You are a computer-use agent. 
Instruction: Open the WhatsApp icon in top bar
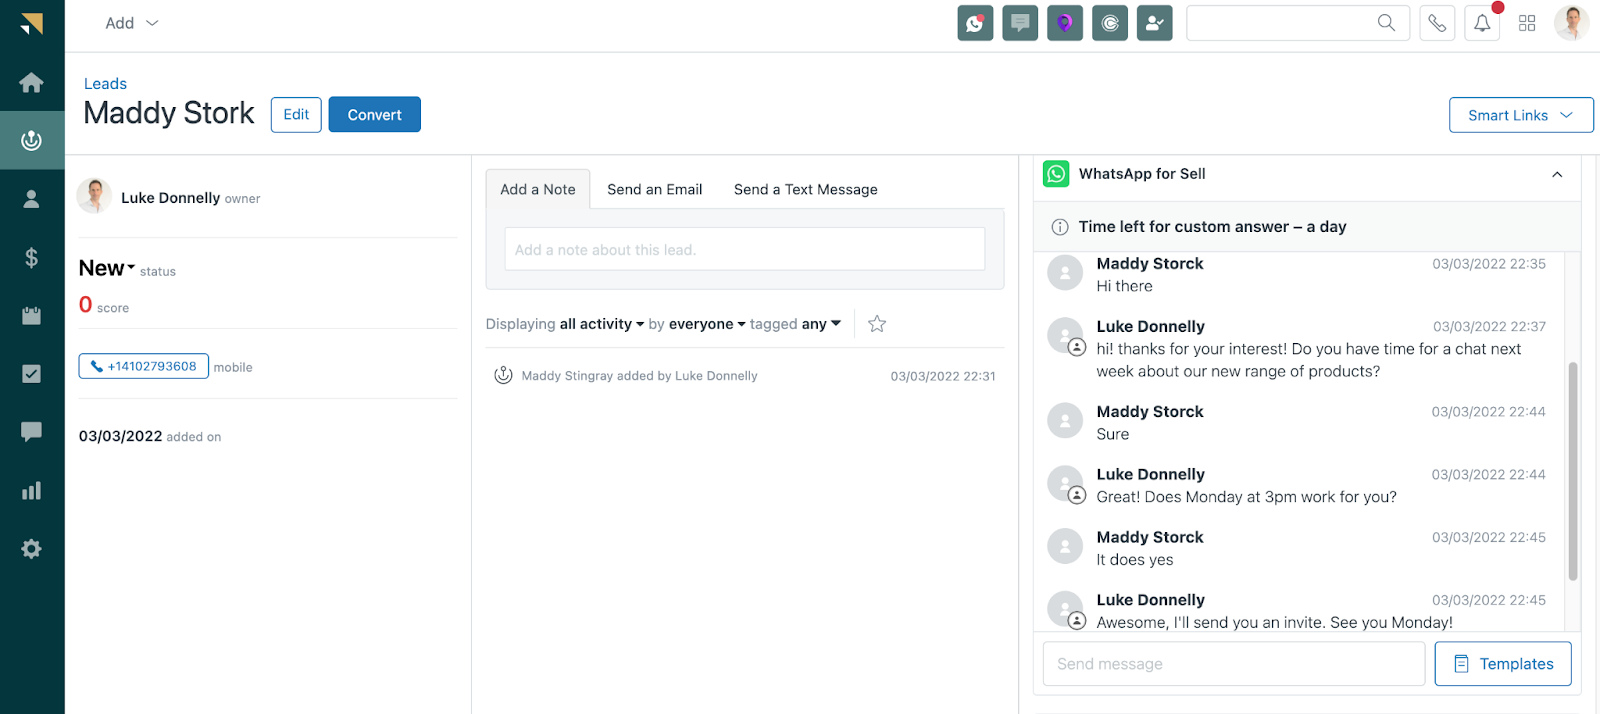(975, 23)
